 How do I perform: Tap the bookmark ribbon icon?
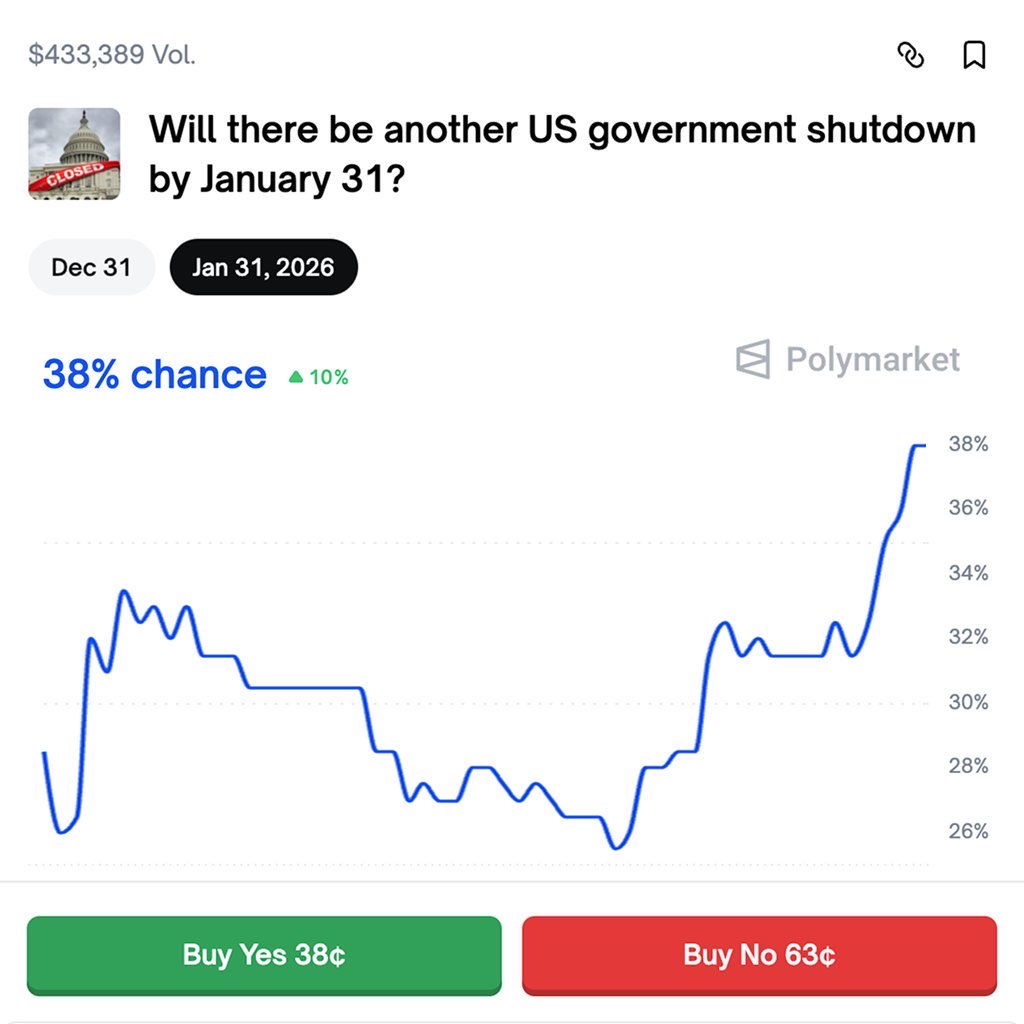975,56
